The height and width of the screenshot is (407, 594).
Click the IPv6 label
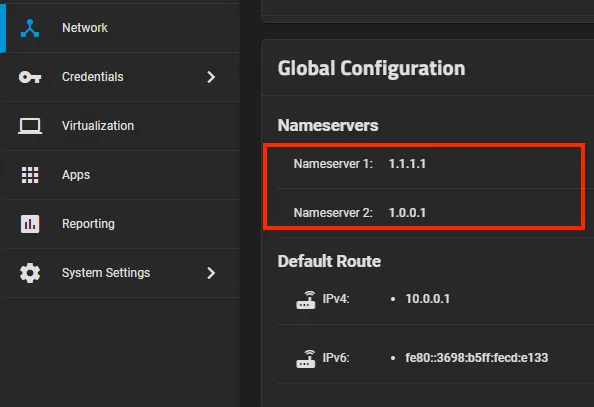tap(336, 357)
